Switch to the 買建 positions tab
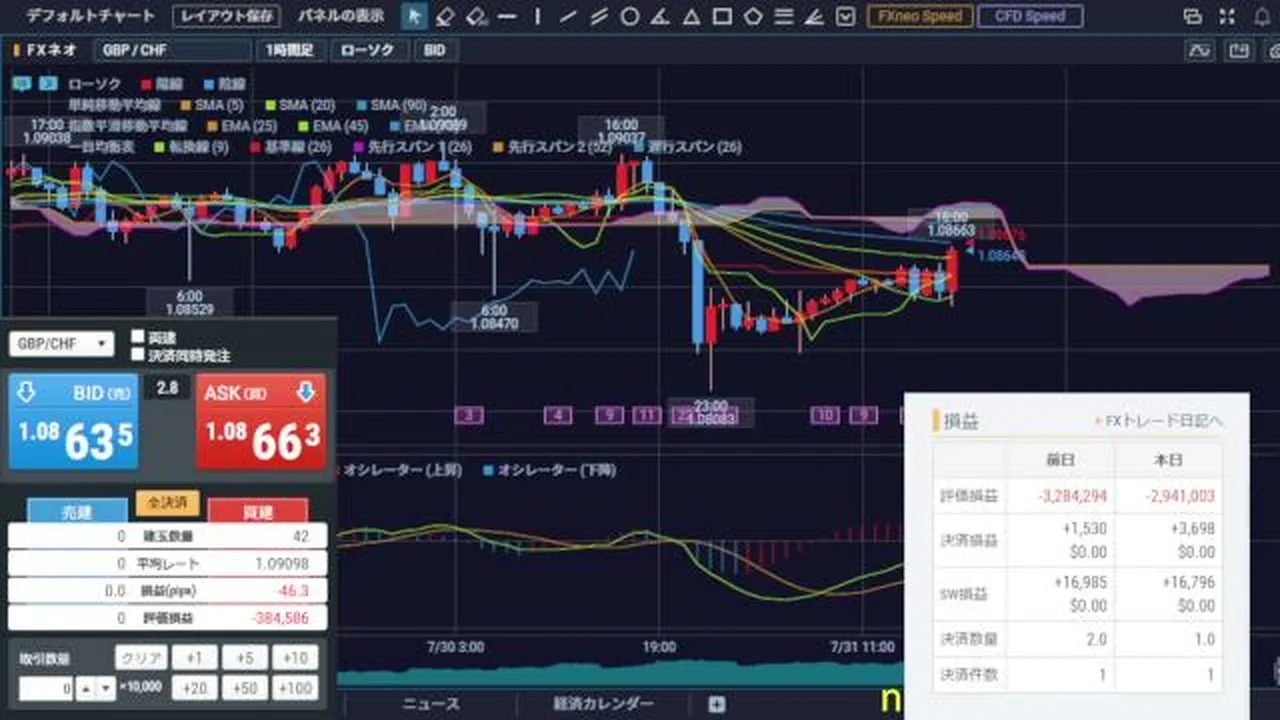 pos(257,511)
